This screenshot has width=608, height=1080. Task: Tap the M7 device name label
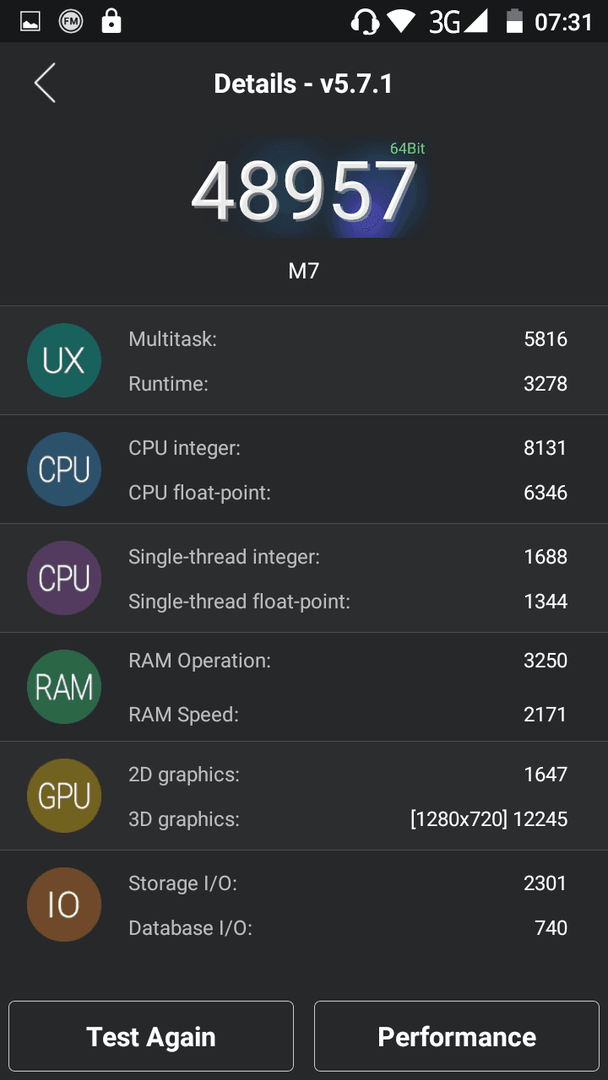coord(304,271)
